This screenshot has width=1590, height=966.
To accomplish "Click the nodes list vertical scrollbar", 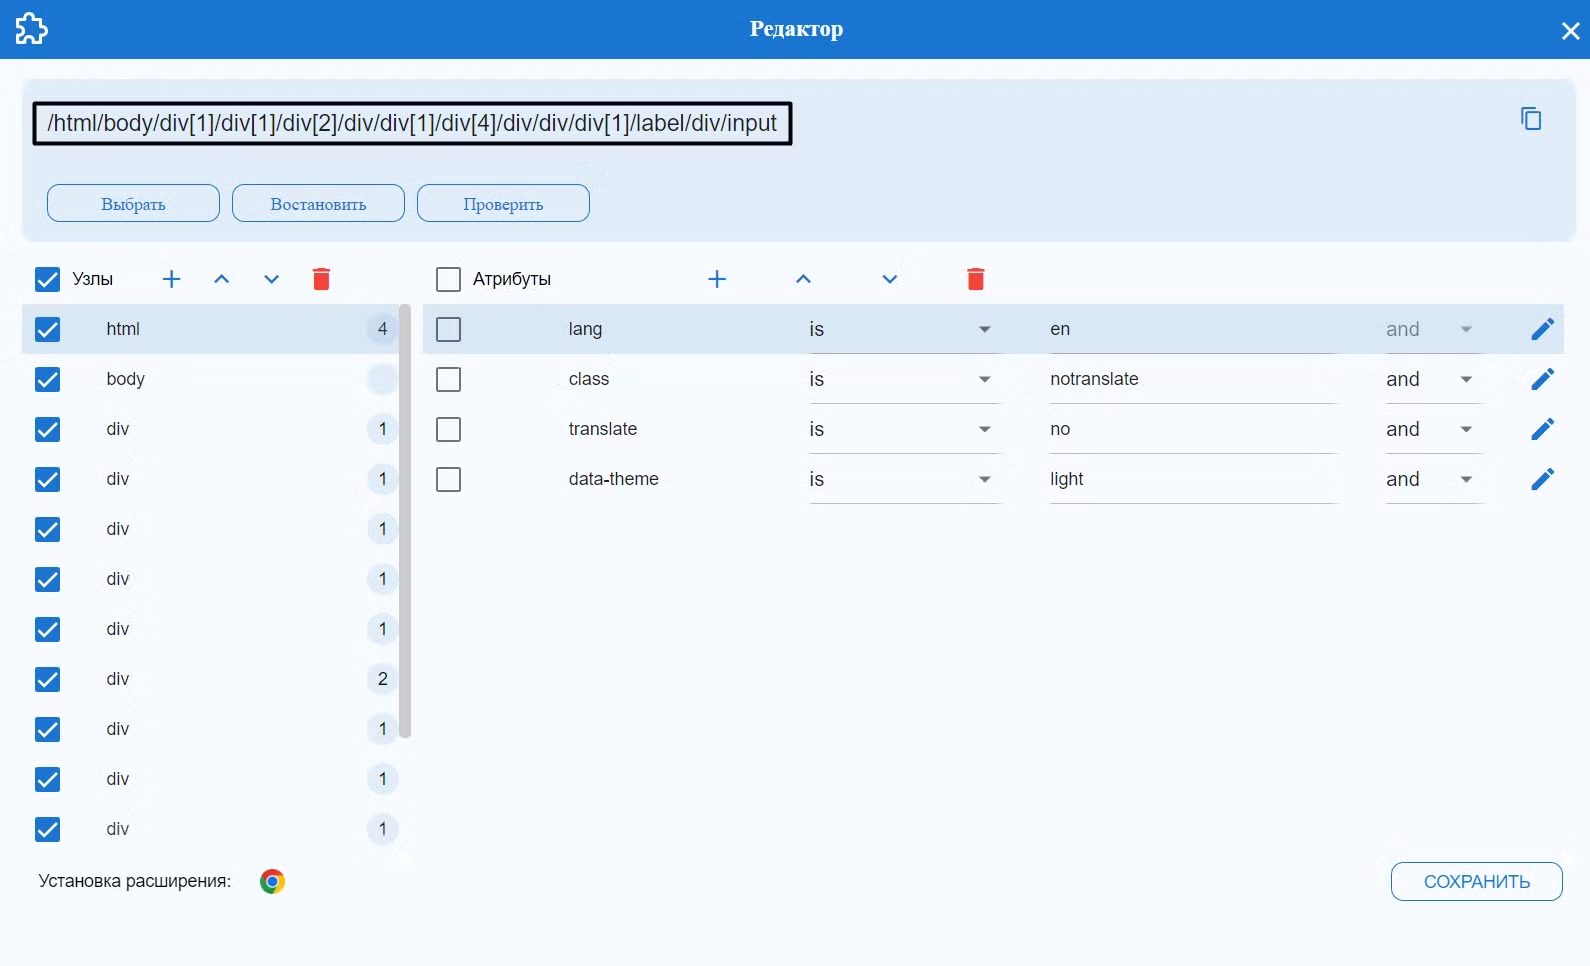I will click(x=405, y=521).
